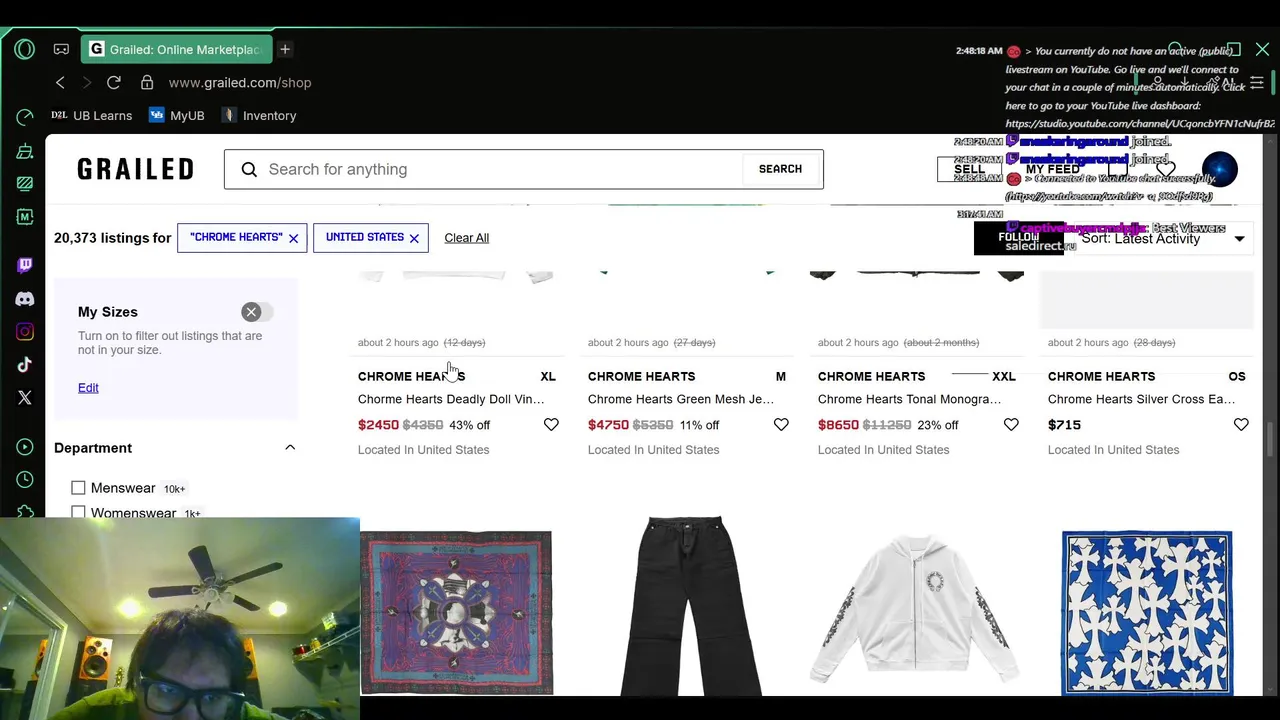Click the SEARCH button
The height and width of the screenshot is (720, 1280).
(x=780, y=169)
